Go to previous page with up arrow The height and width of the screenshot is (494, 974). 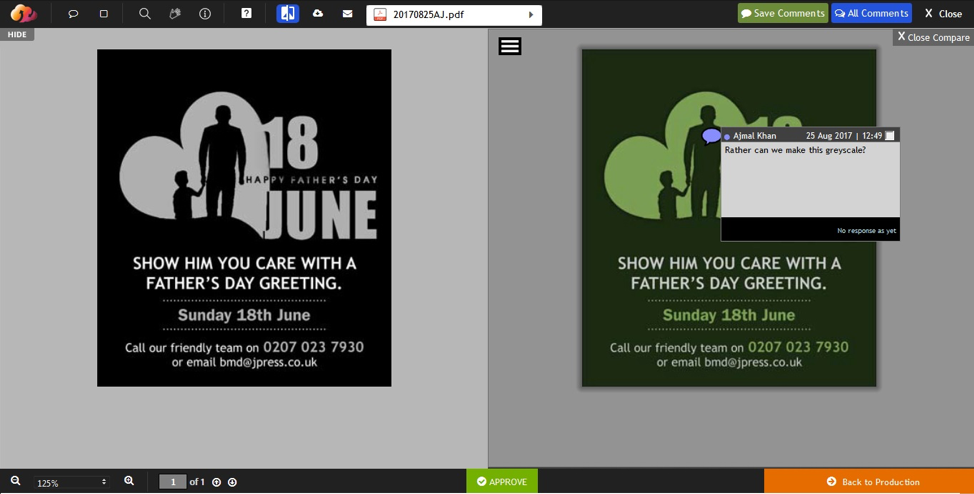216,482
